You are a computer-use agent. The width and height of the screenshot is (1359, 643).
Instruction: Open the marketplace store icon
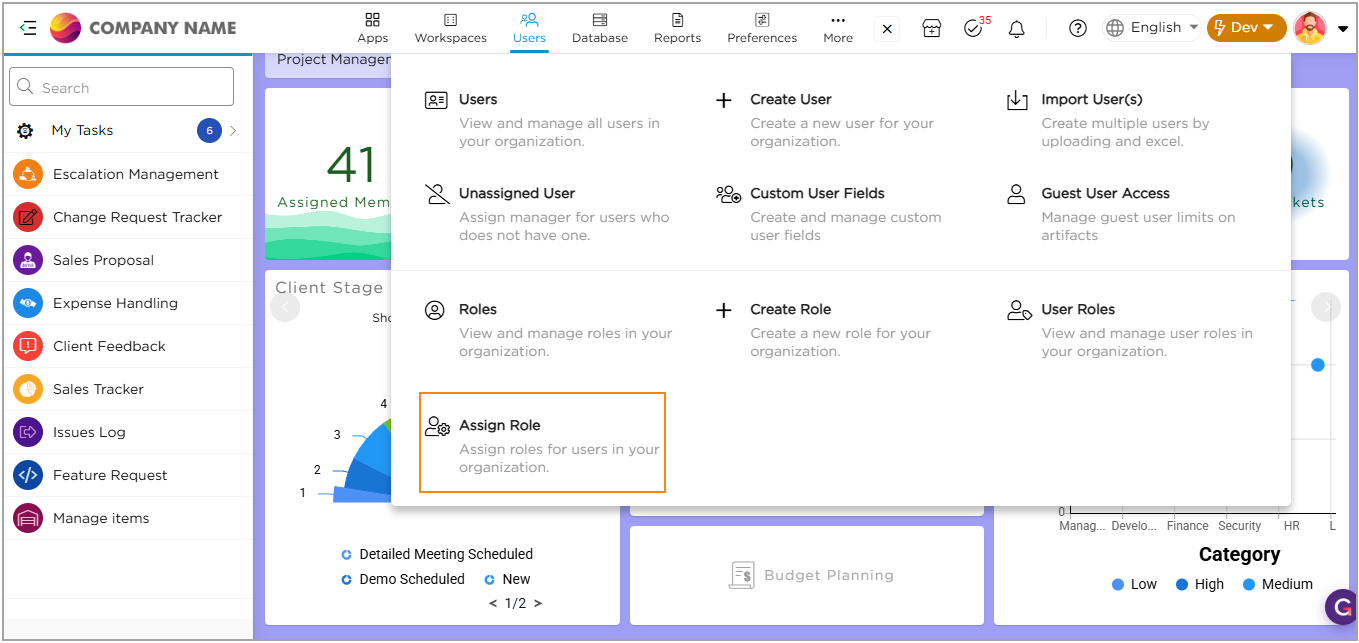pyautogui.click(x=931, y=29)
